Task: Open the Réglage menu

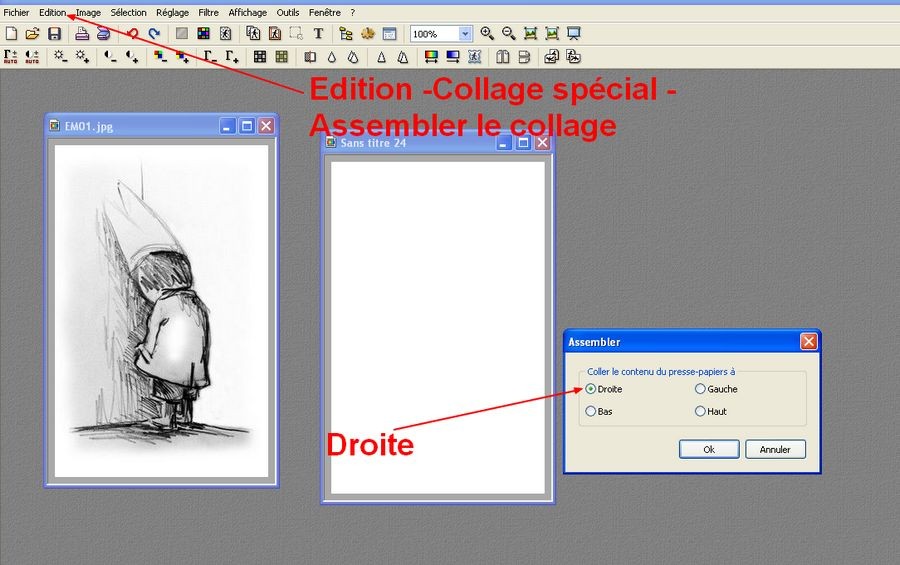Action: coord(172,13)
